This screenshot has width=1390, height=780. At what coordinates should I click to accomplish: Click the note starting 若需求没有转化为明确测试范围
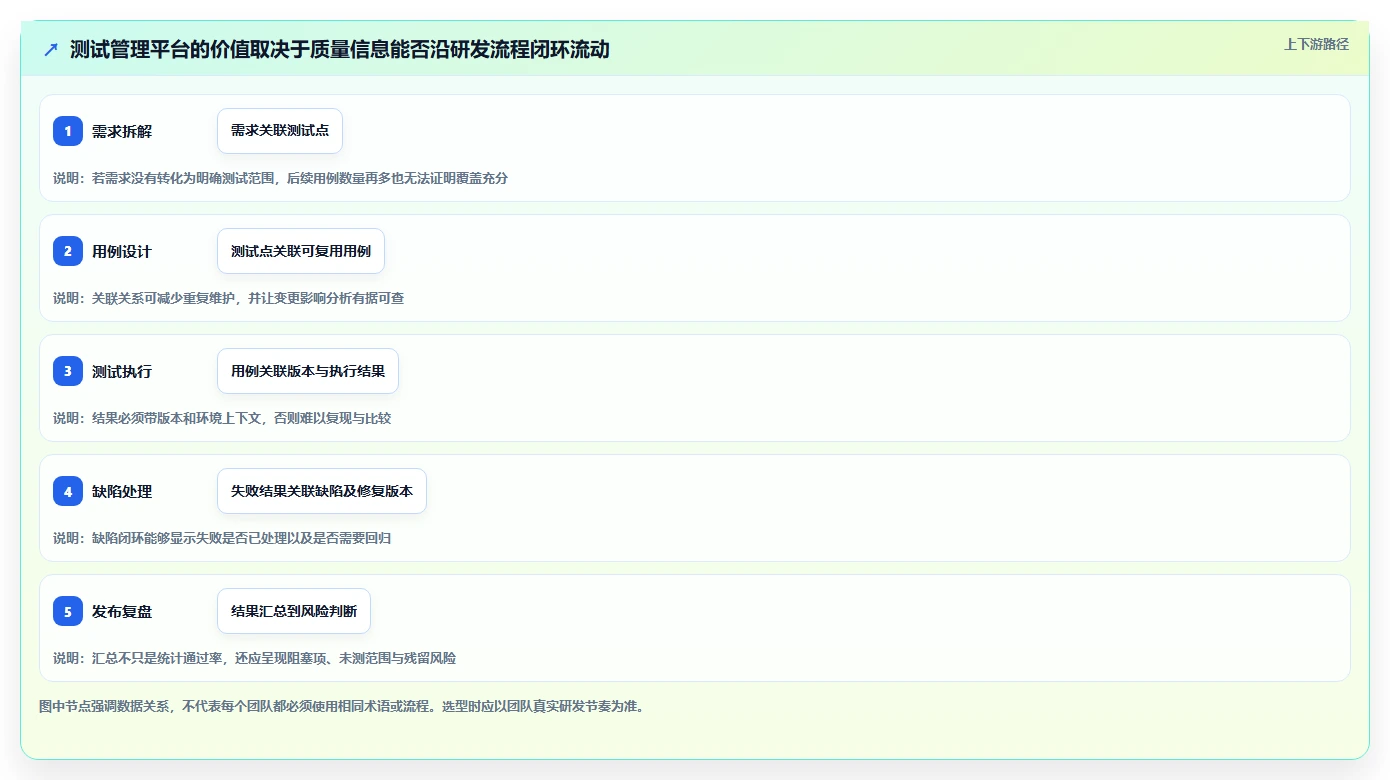coord(281,178)
